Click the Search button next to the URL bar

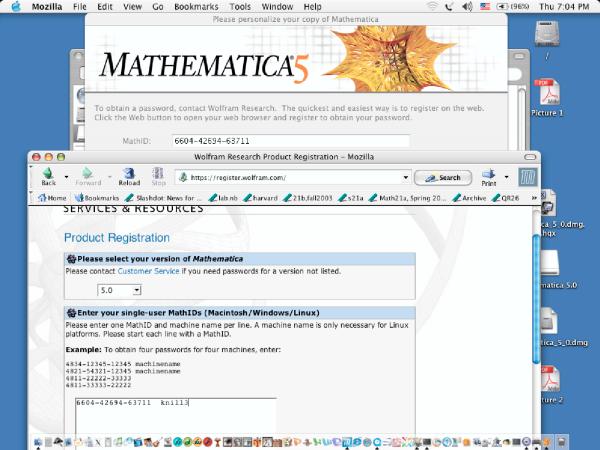coord(443,177)
